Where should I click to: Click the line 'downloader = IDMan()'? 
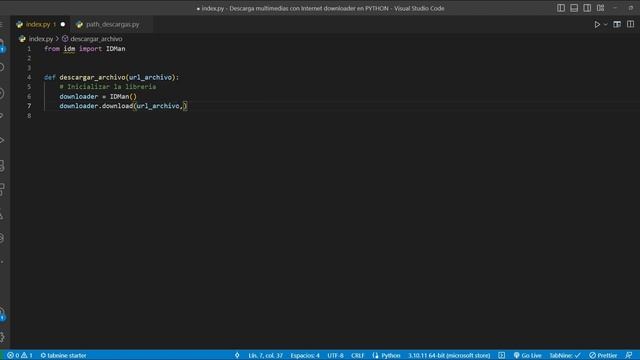pyautogui.click(x=98, y=96)
